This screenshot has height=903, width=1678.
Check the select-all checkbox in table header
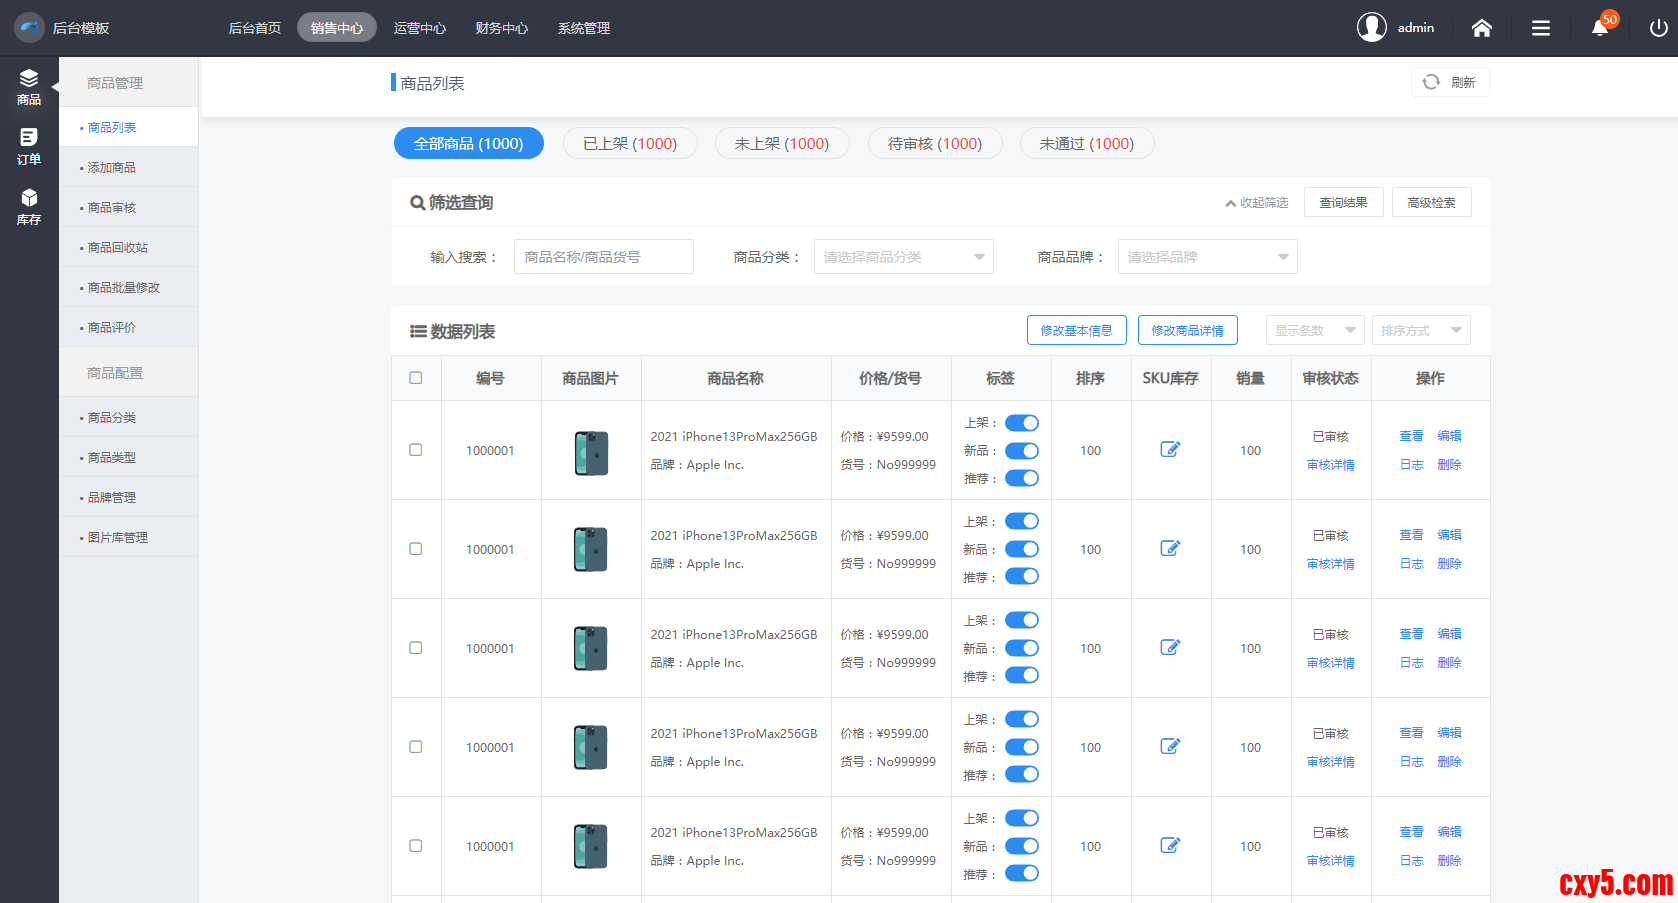[x=416, y=378]
